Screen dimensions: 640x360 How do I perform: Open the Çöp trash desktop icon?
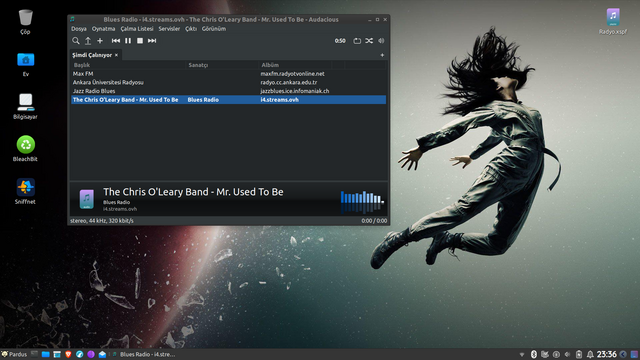pos(25,22)
